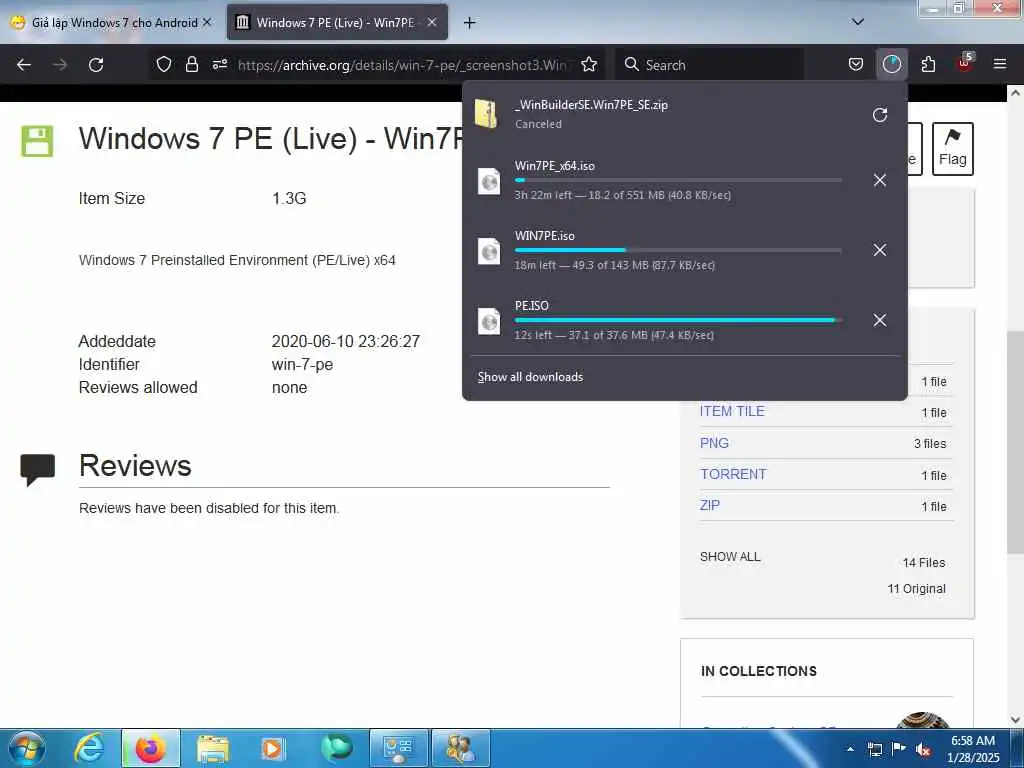Open Windows Media Player from the taskbar
1024x768 pixels.
[x=273, y=748]
